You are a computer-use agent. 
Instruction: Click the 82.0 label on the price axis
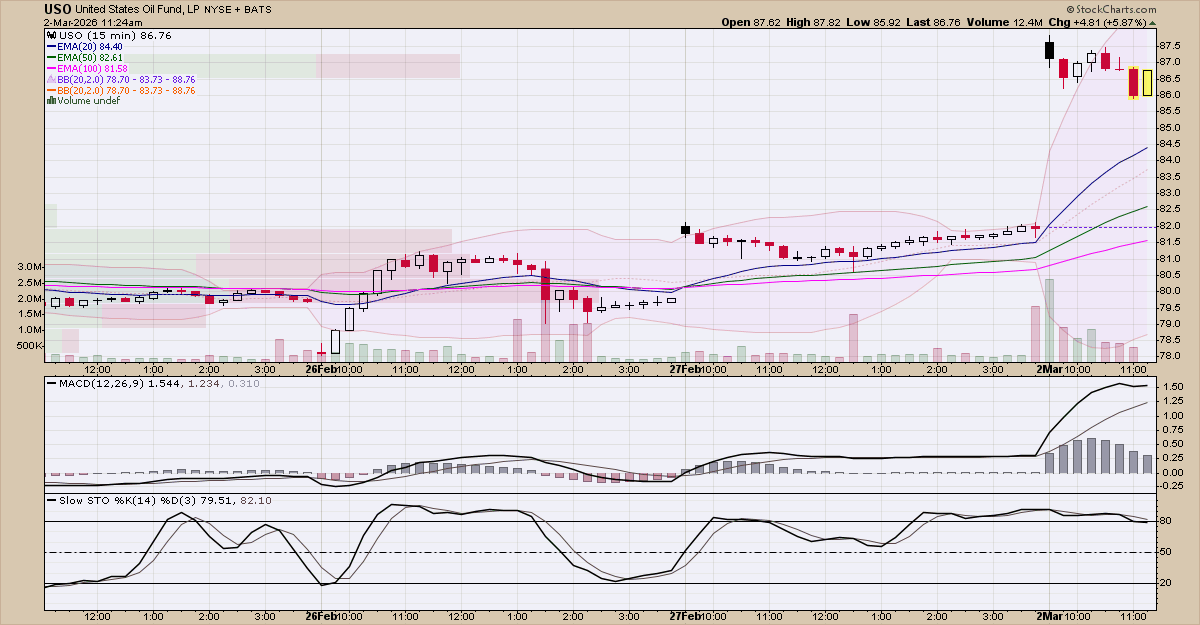1172,226
